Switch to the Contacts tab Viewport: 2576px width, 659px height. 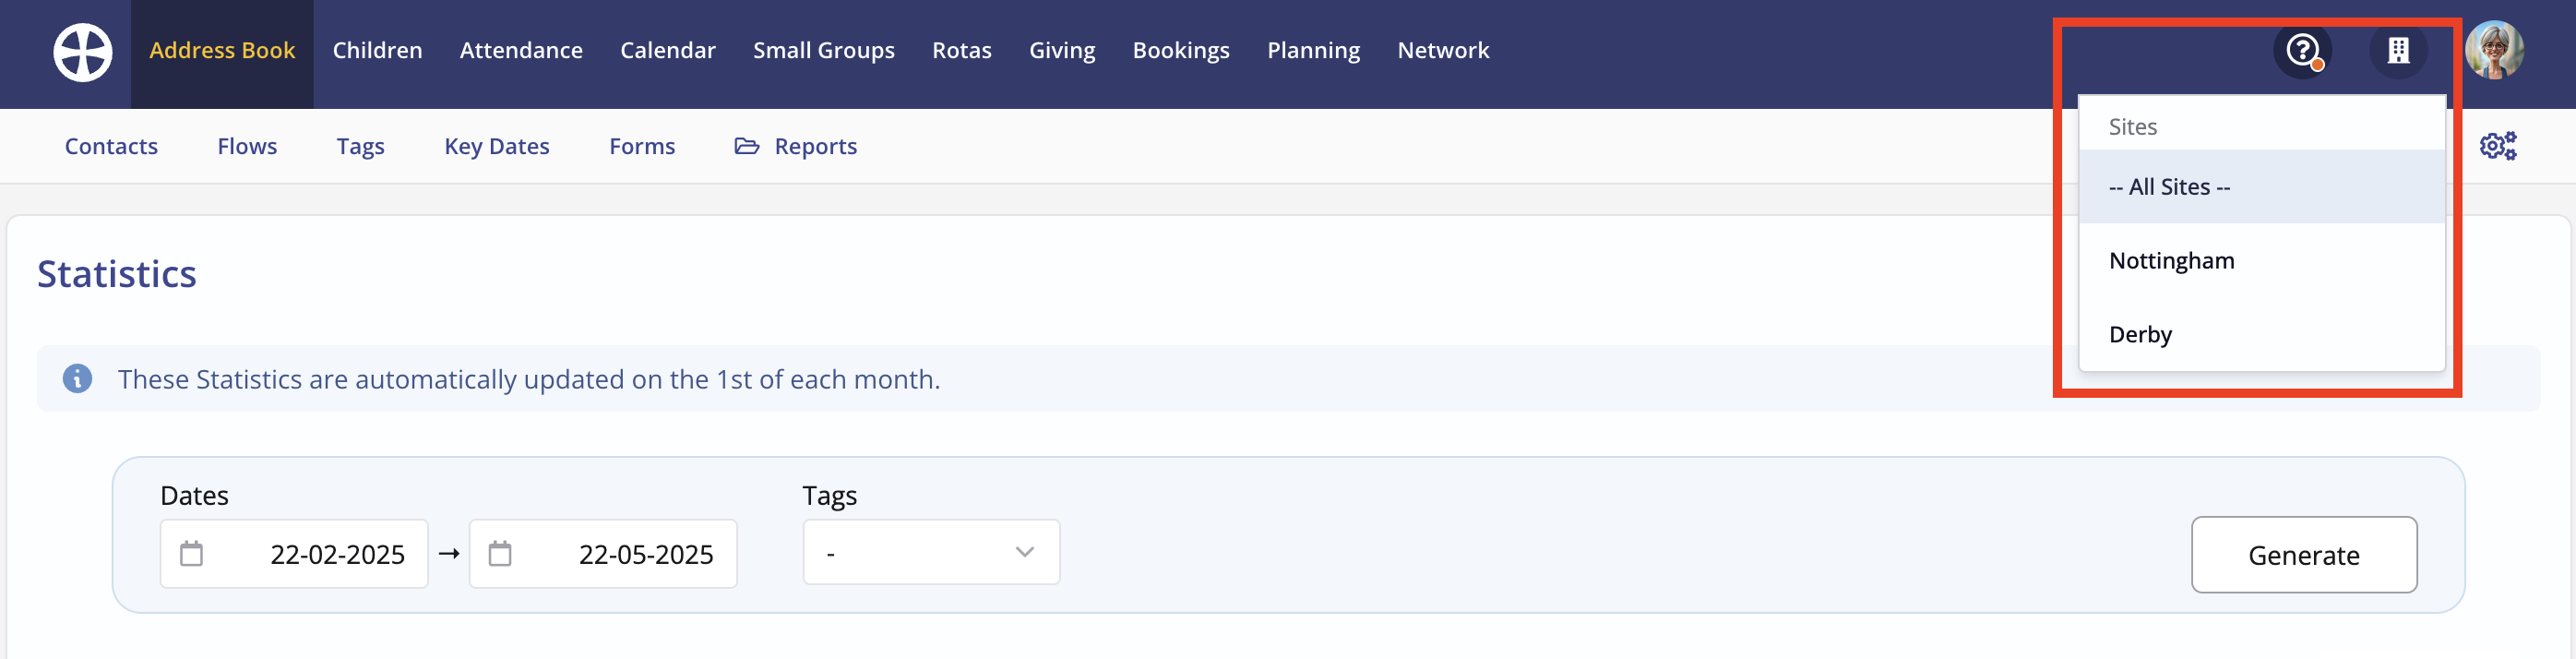111,146
